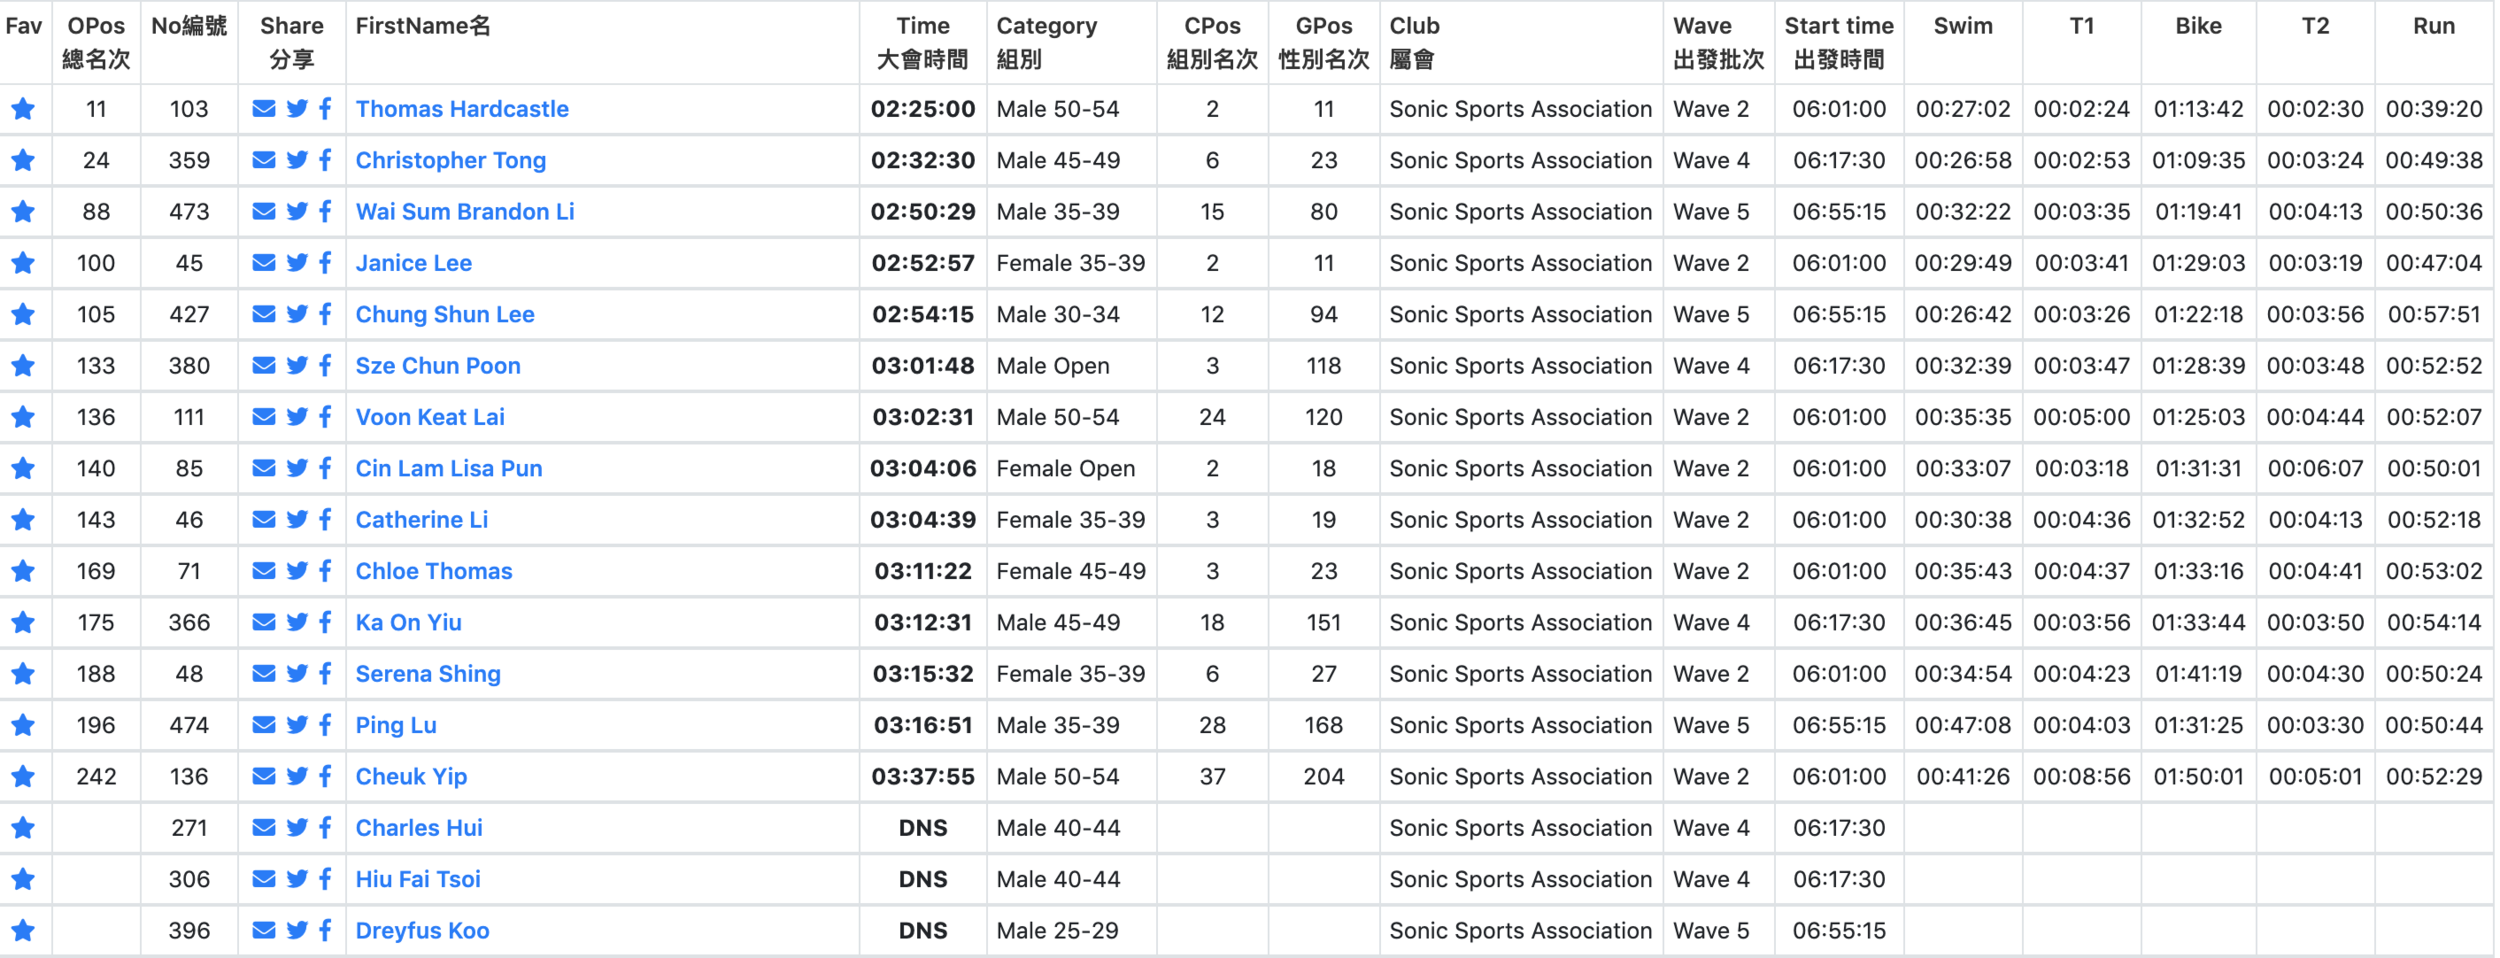The height and width of the screenshot is (958, 2500).
Task: Toggle the favorite star for Thomas Hardcastle
Action: 23,109
